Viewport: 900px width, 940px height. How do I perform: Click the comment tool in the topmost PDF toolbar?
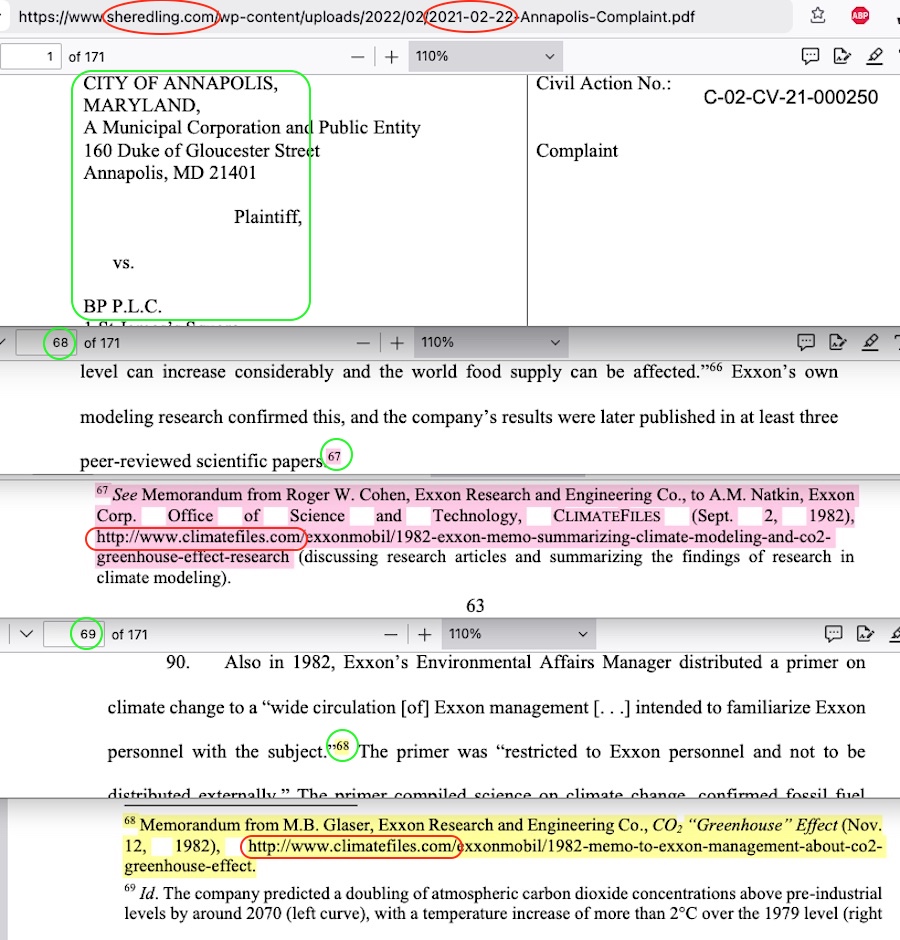click(811, 56)
